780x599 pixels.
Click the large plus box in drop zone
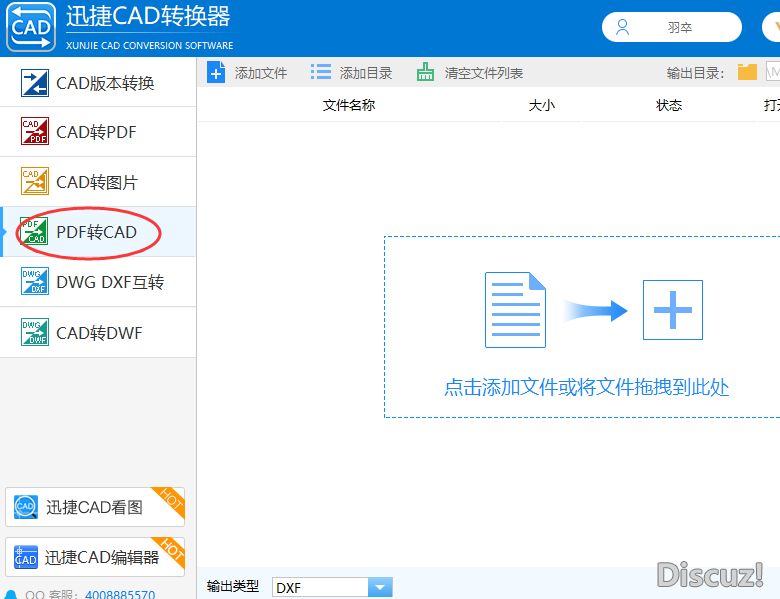coord(672,310)
